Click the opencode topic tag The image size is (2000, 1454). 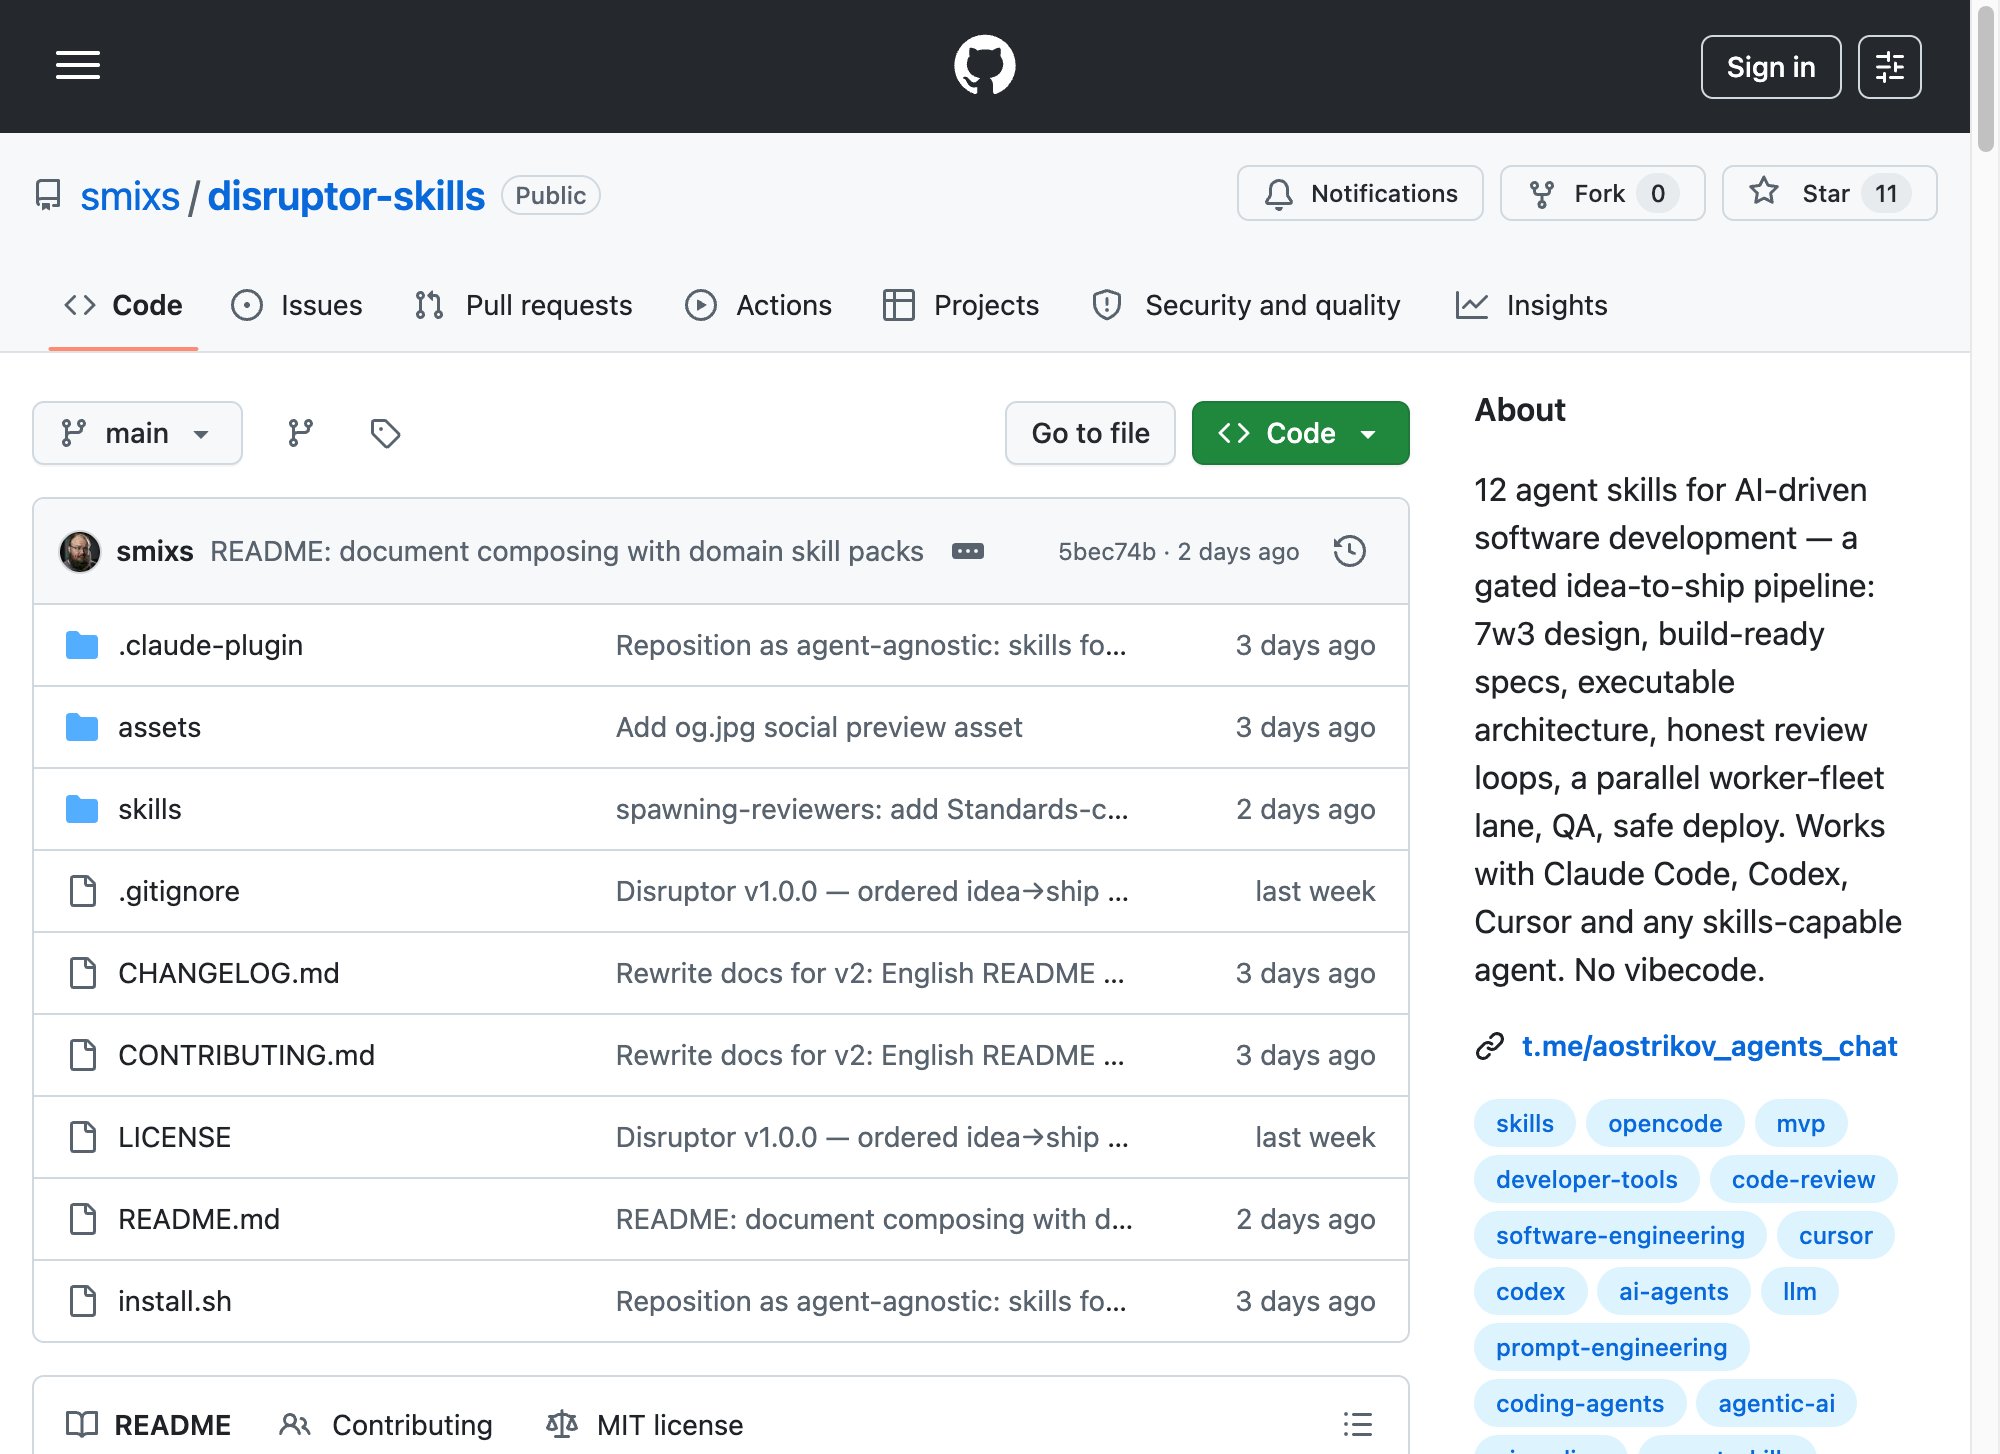click(1665, 1123)
